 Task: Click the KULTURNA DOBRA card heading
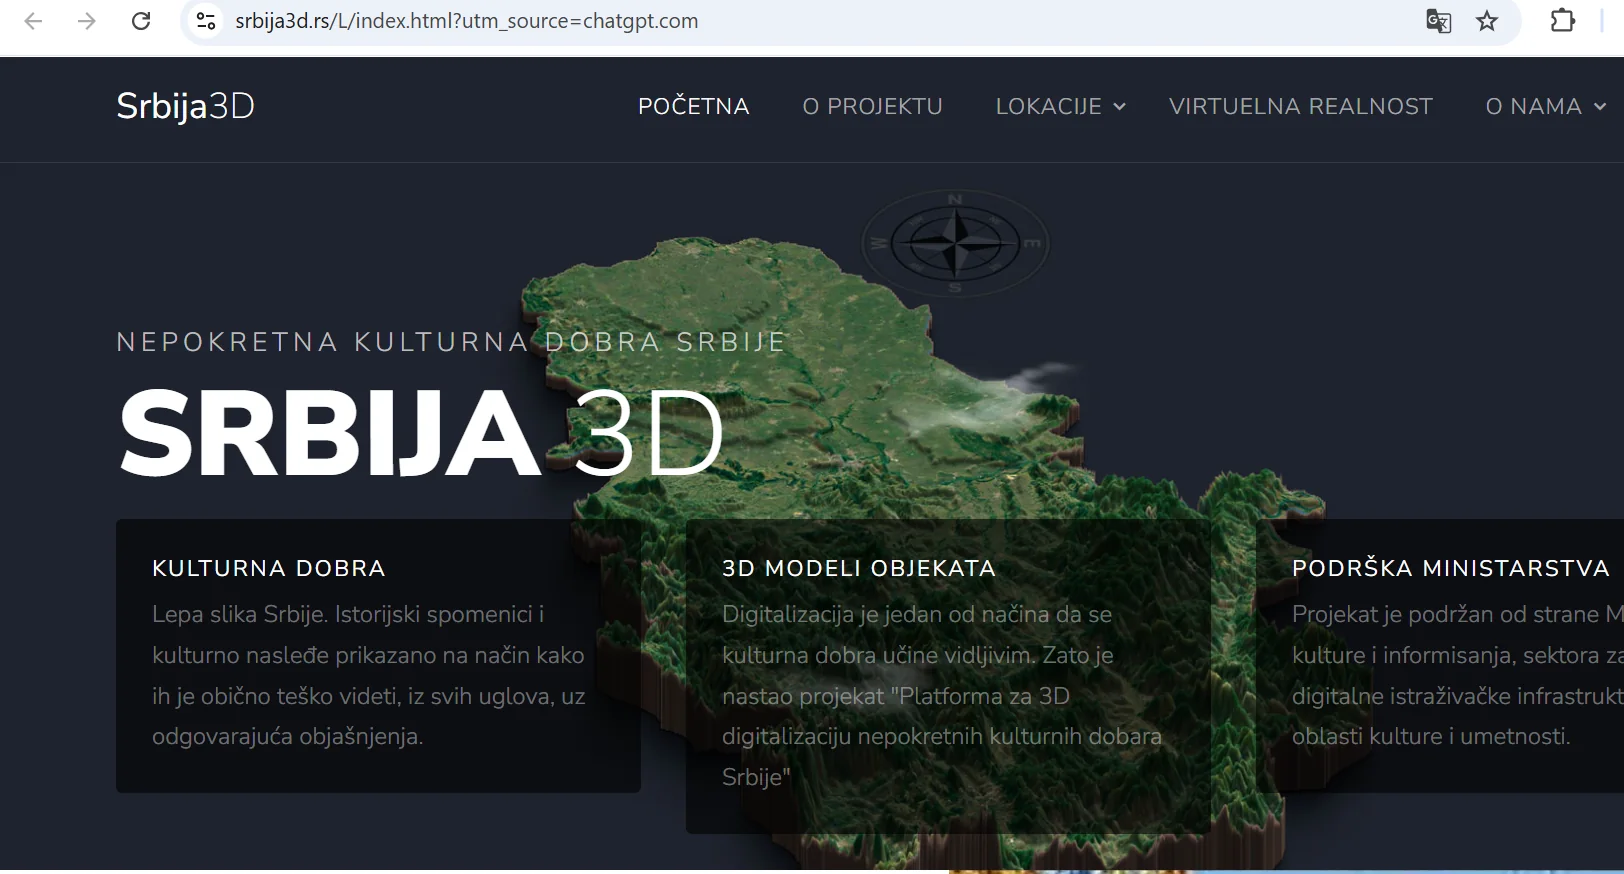tap(269, 568)
